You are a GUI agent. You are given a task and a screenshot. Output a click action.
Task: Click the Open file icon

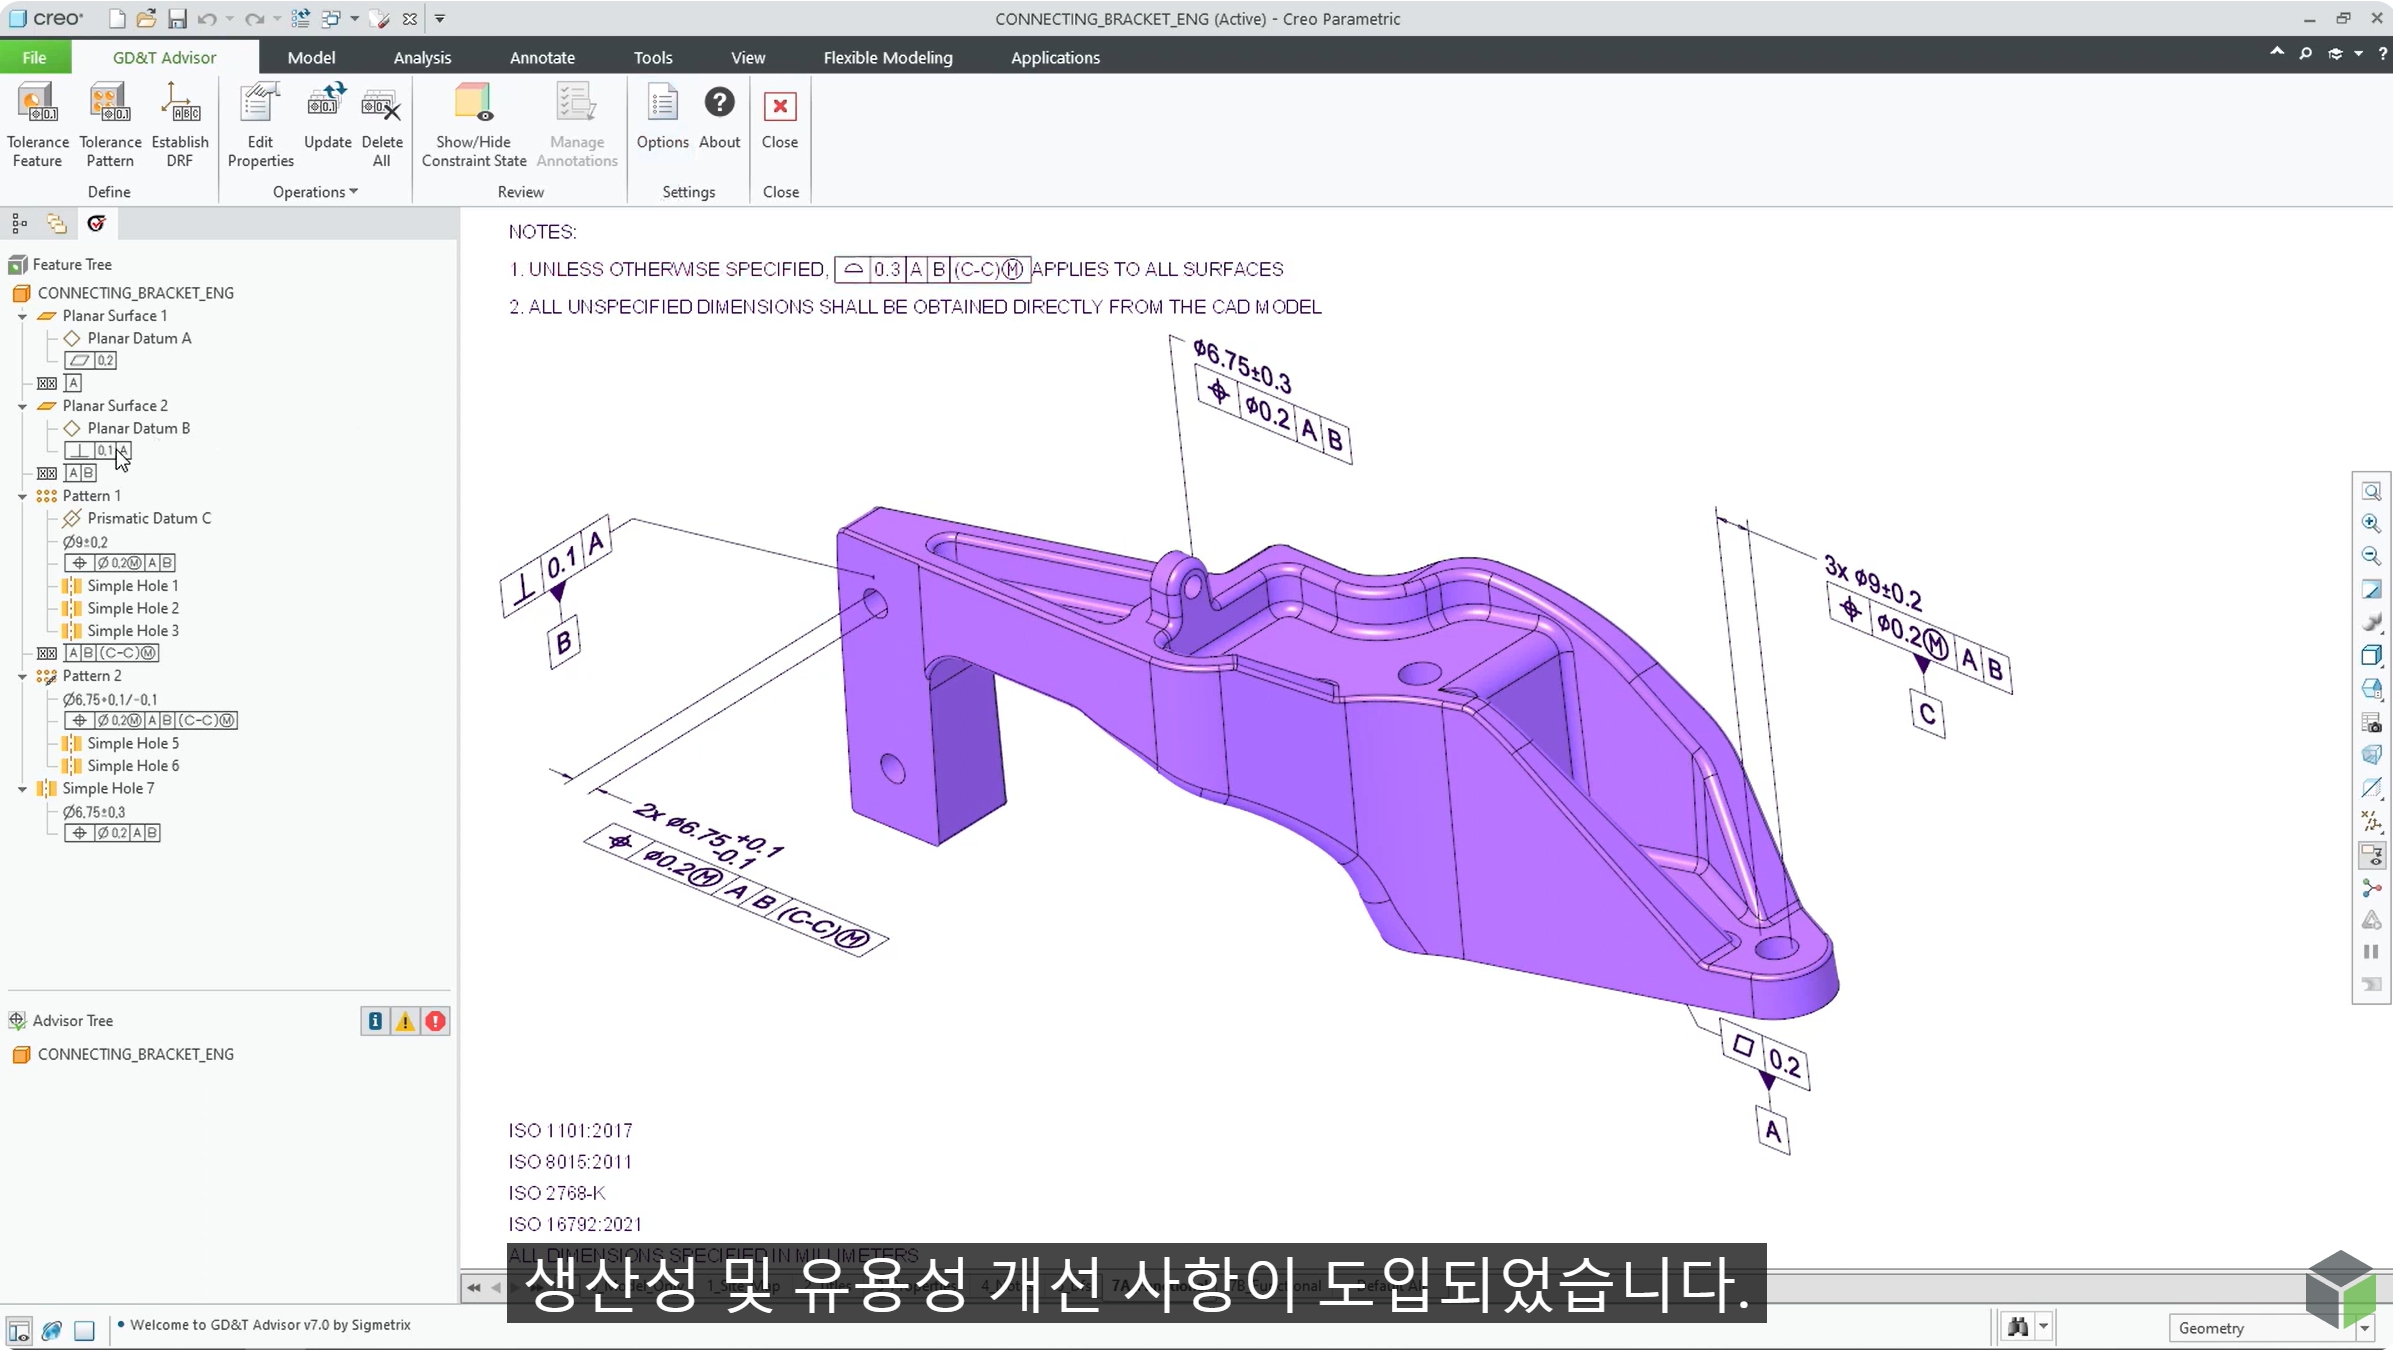[x=146, y=19]
